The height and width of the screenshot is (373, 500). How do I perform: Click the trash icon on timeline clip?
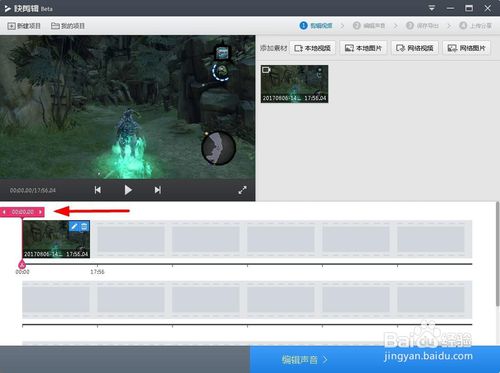coord(84,227)
